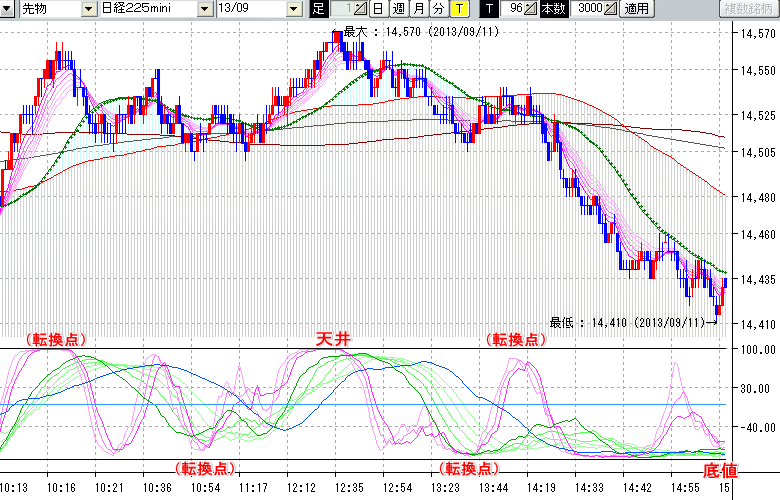The width and height of the screenshot is (780, 500).
Task: Click the 天井 ceiling marker label
Action: point(334,339)
